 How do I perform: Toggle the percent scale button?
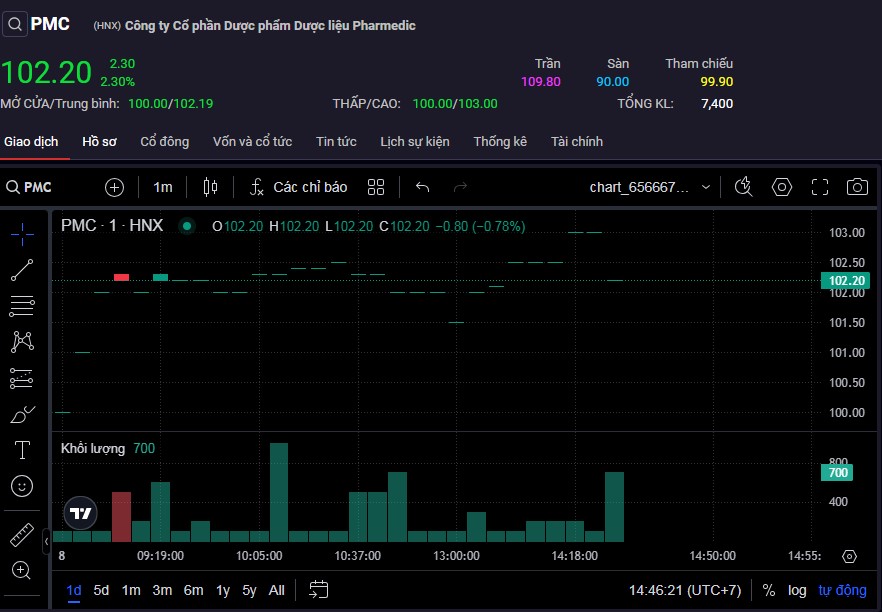[x=768, y=590]
